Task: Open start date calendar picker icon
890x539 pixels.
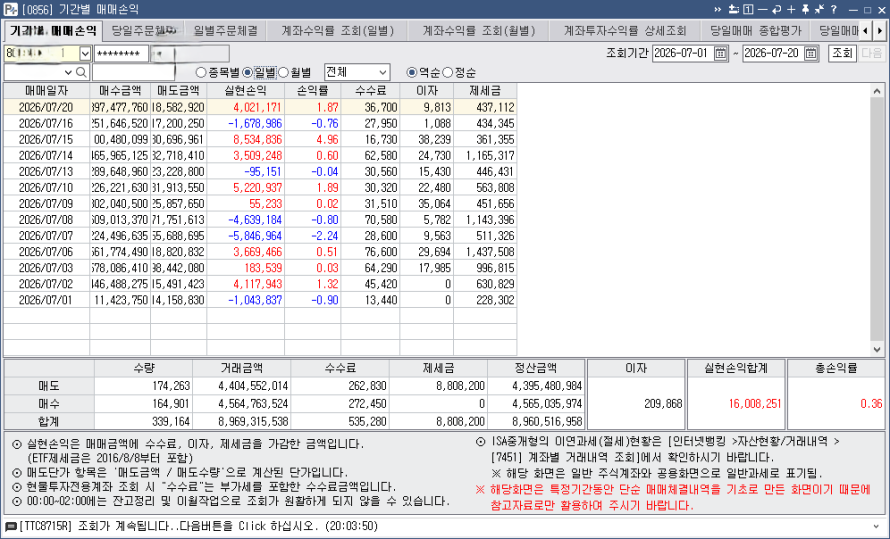Action: pos(720,53)
